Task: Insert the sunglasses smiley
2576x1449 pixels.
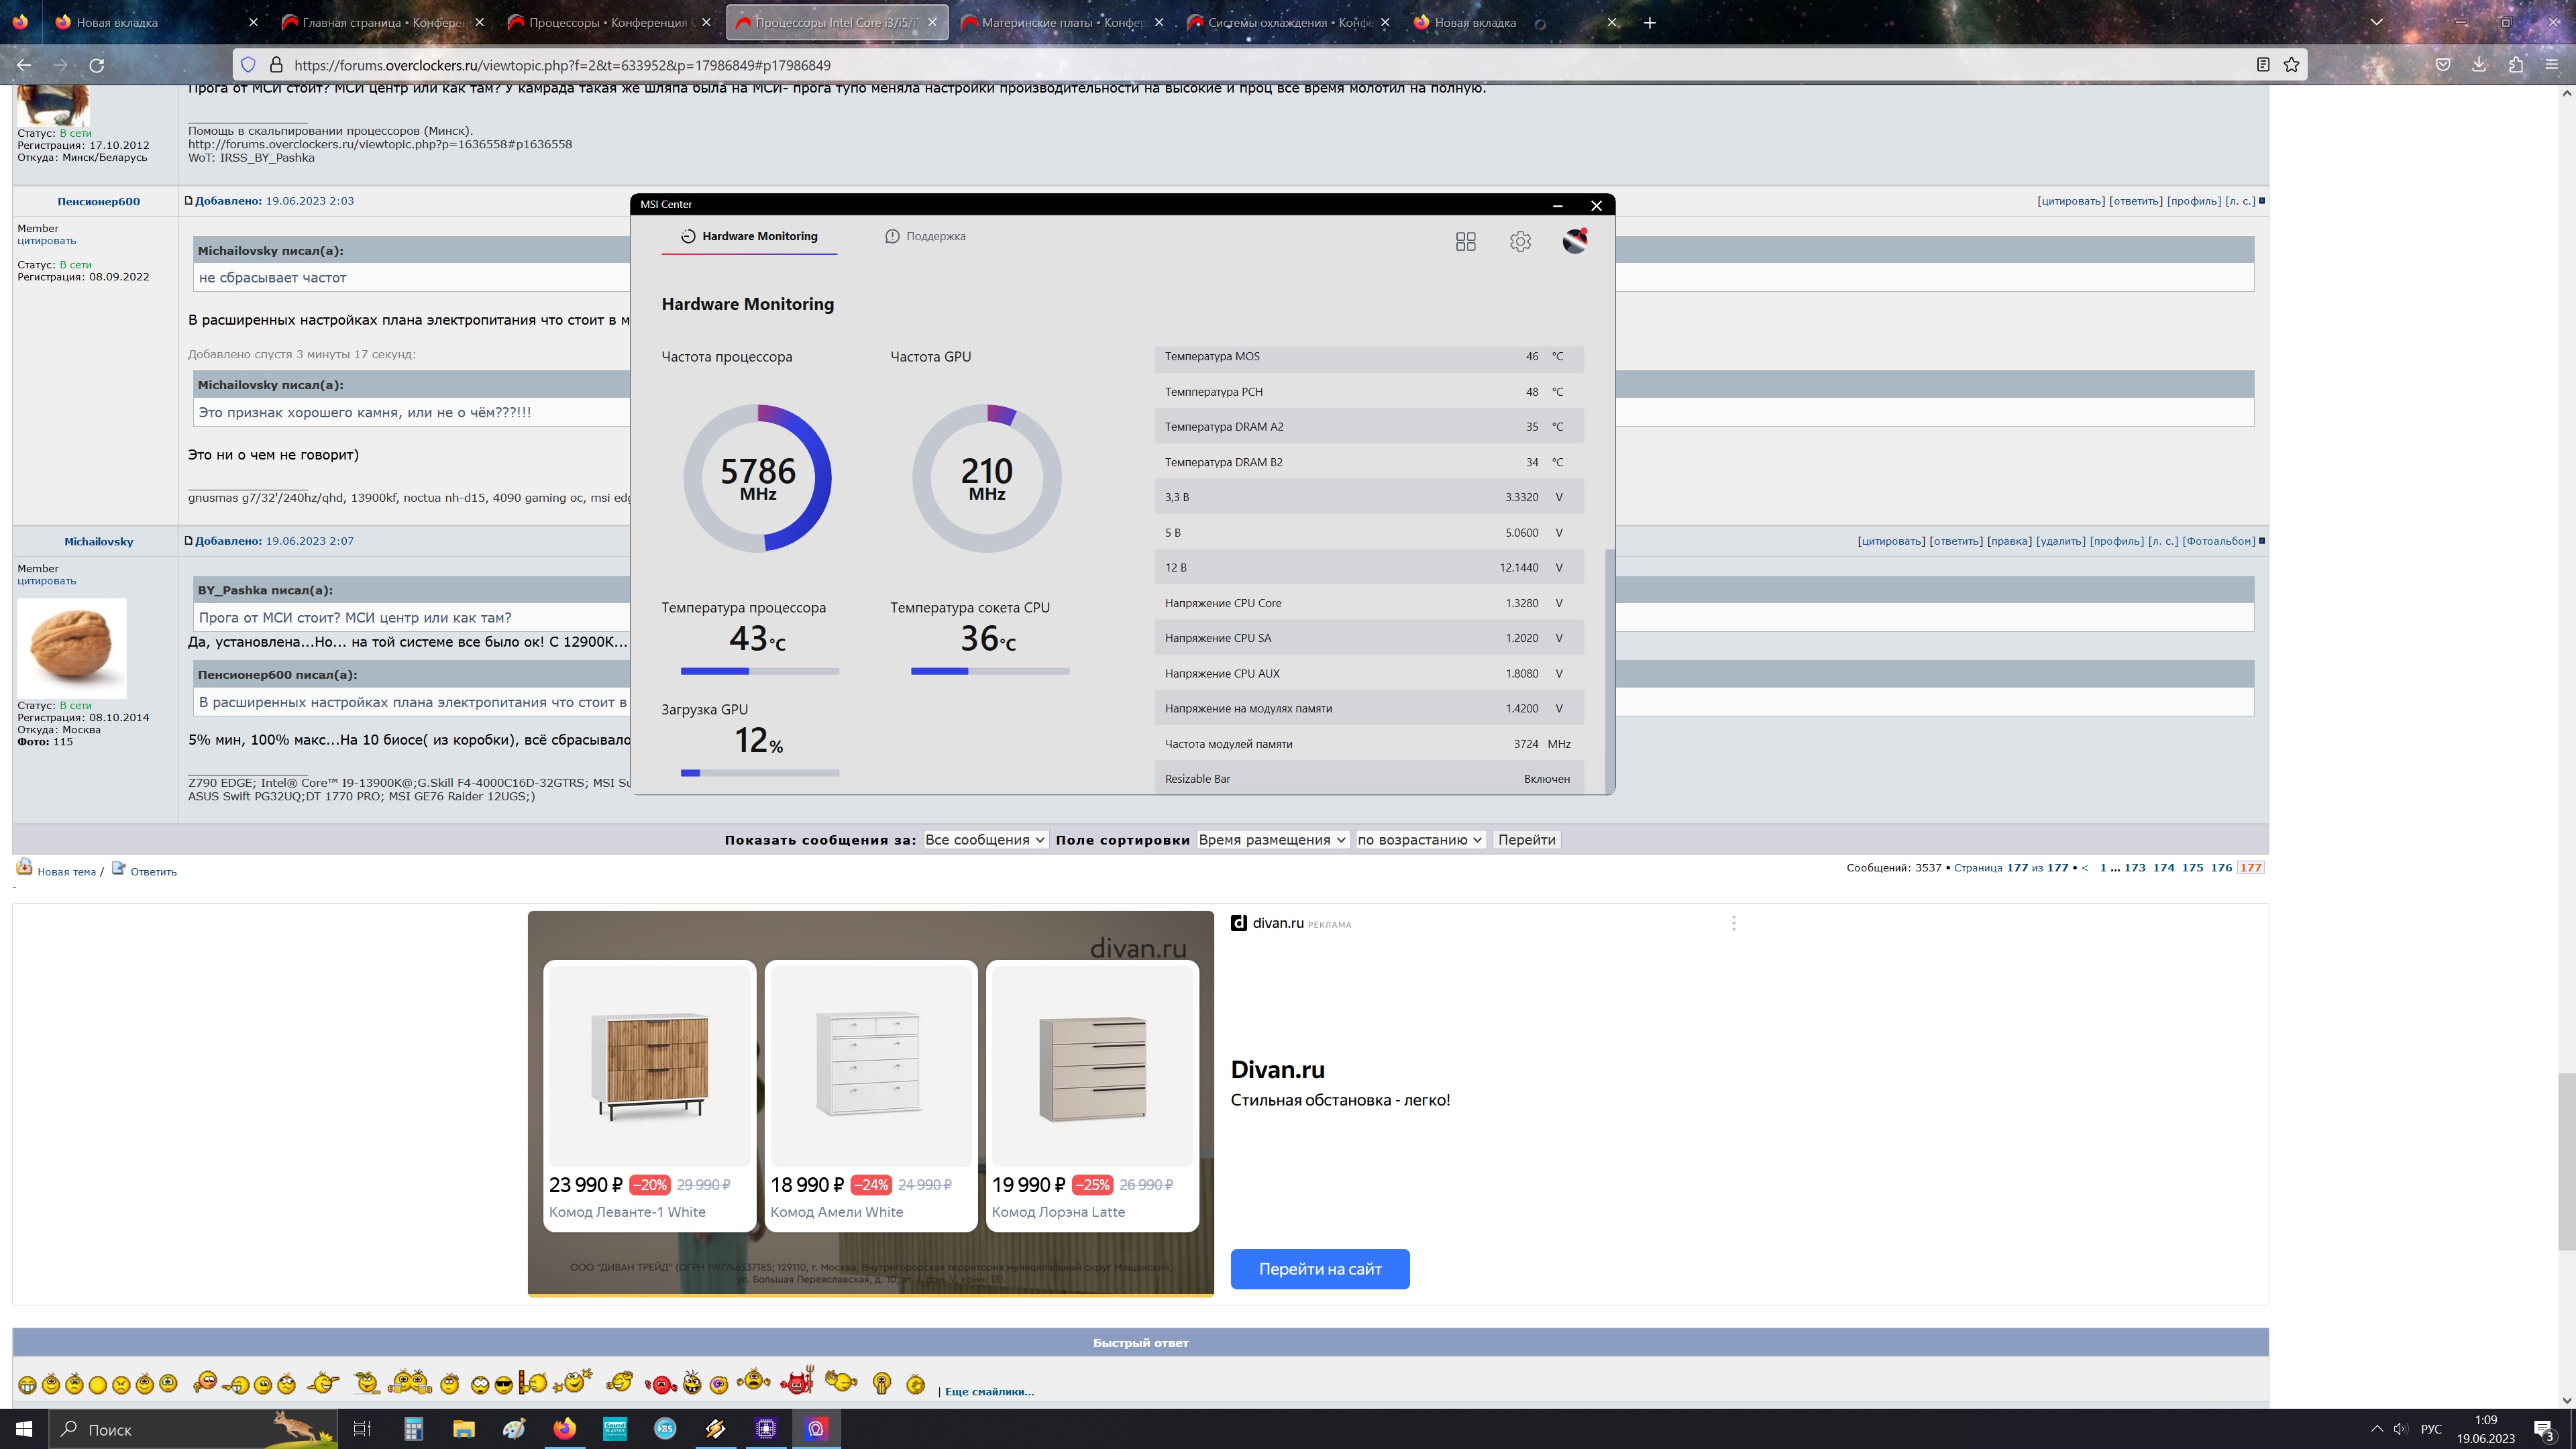Action: click(x=503, y=1385)
